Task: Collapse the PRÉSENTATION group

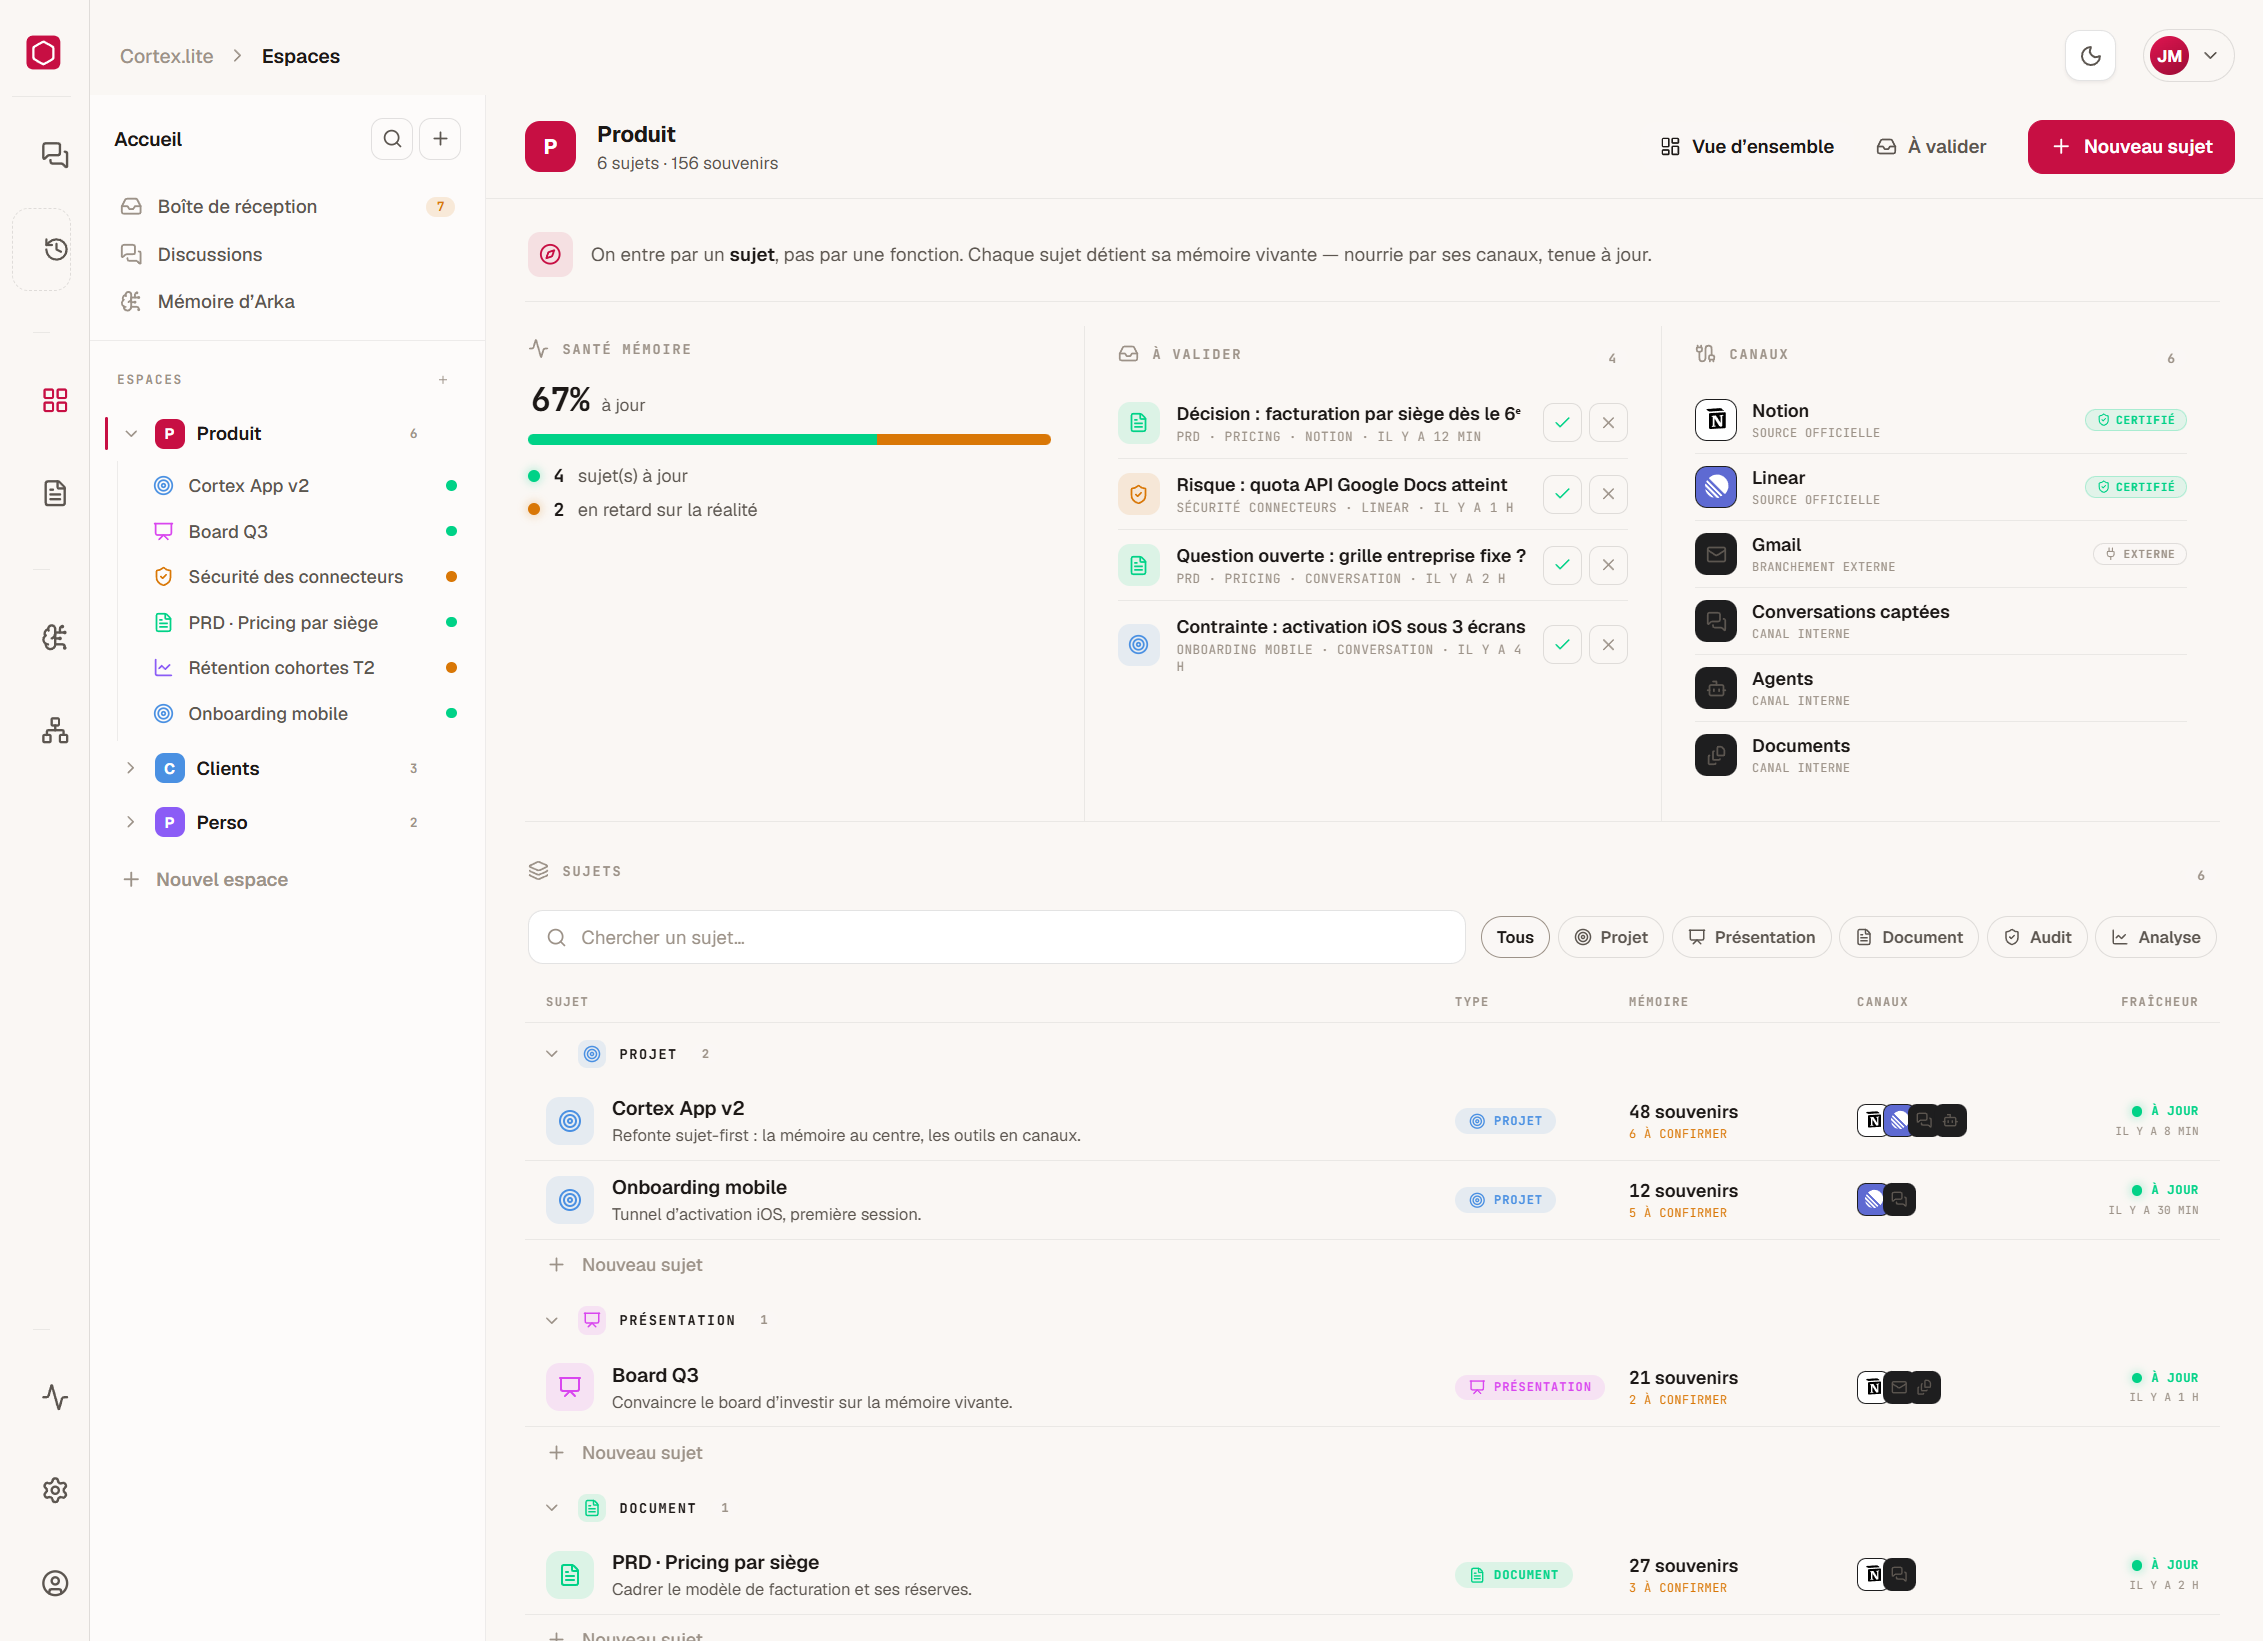Action: 552,1320
